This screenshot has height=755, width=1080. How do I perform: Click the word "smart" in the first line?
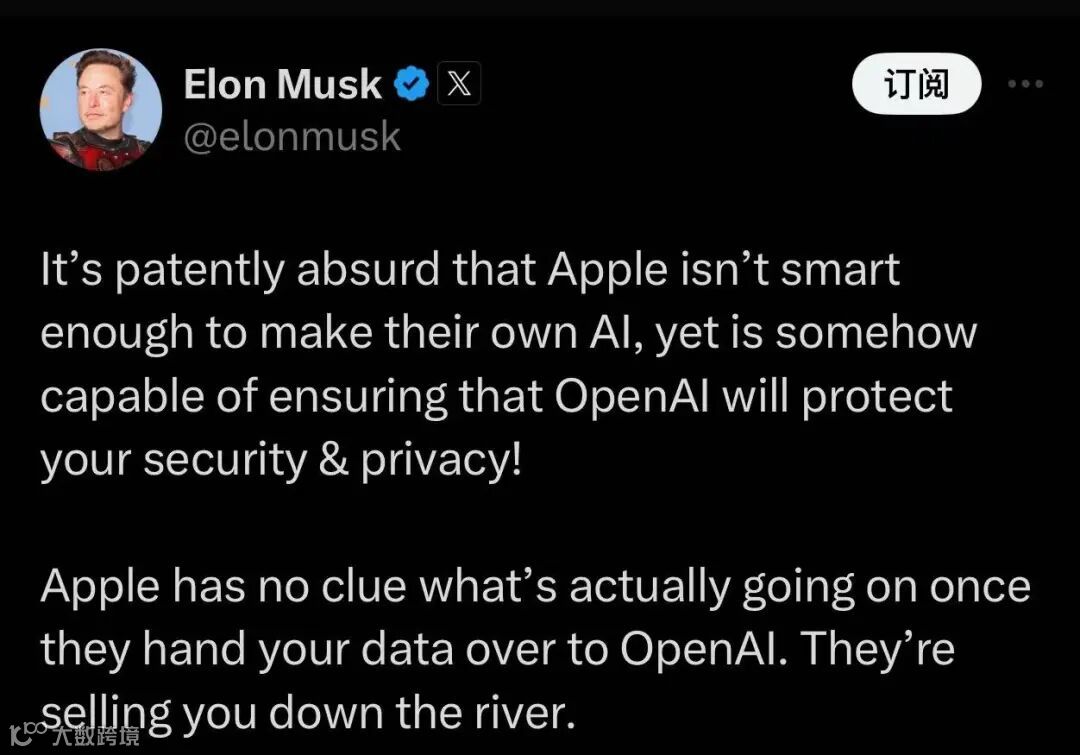point(840,269)
